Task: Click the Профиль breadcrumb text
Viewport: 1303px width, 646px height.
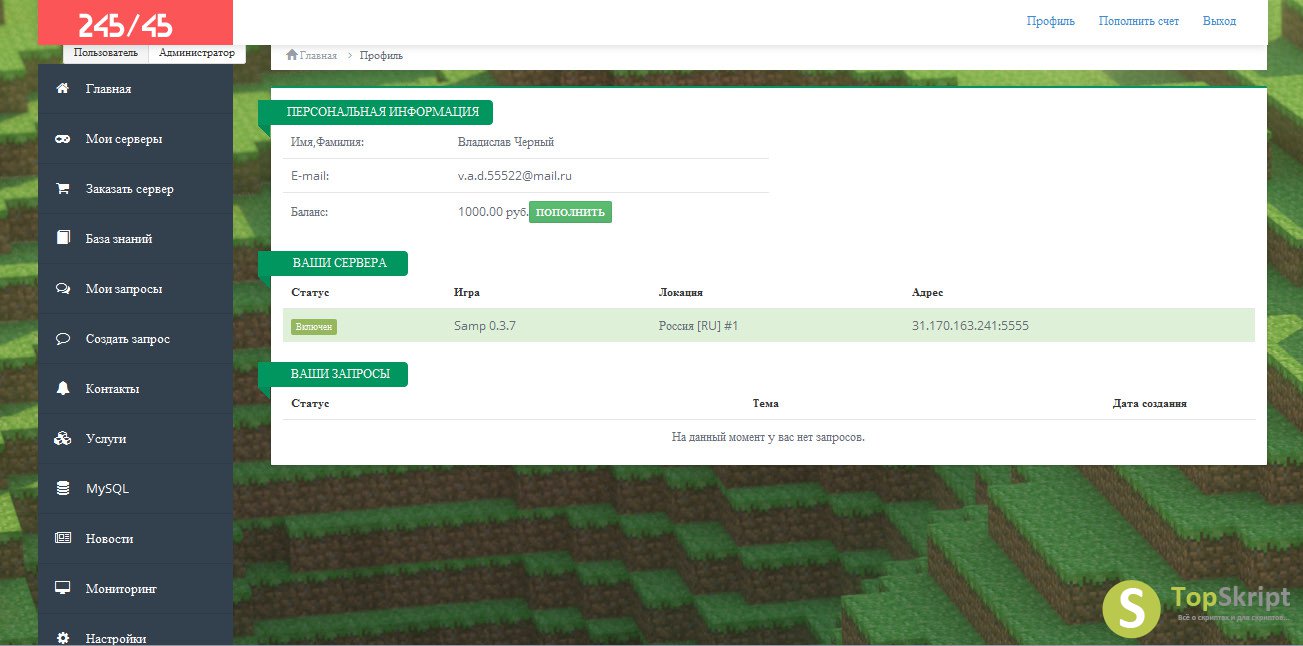Action: pyautogui.click(x=381, y=56)
